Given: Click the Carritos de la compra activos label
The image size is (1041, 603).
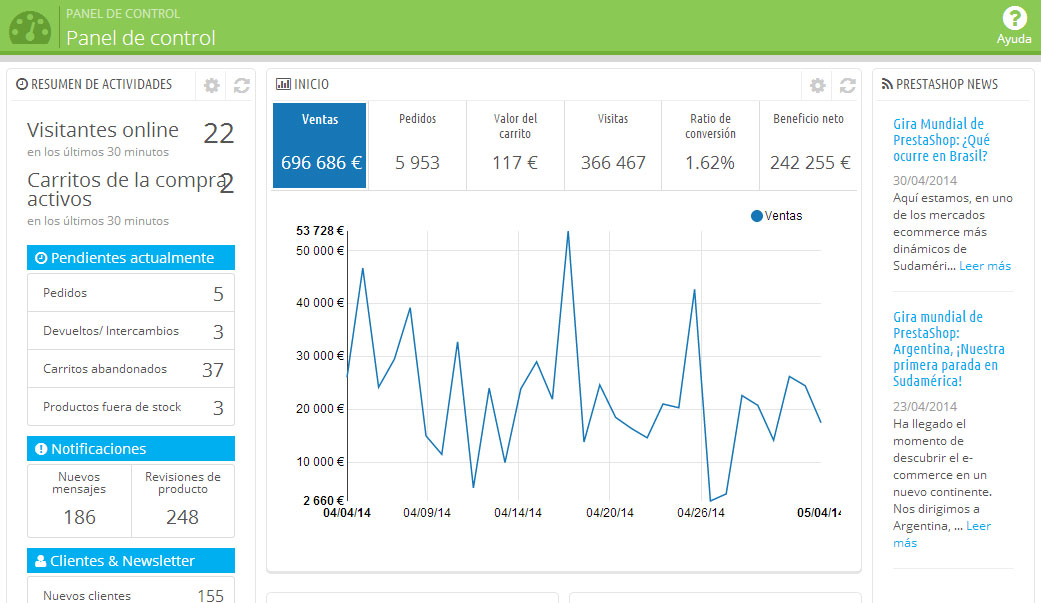Looking at the screenshot, I should [x=126, y=189].
